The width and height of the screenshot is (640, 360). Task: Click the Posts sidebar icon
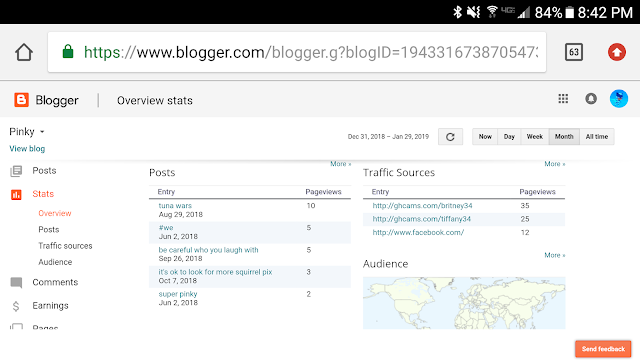[16, 171]
